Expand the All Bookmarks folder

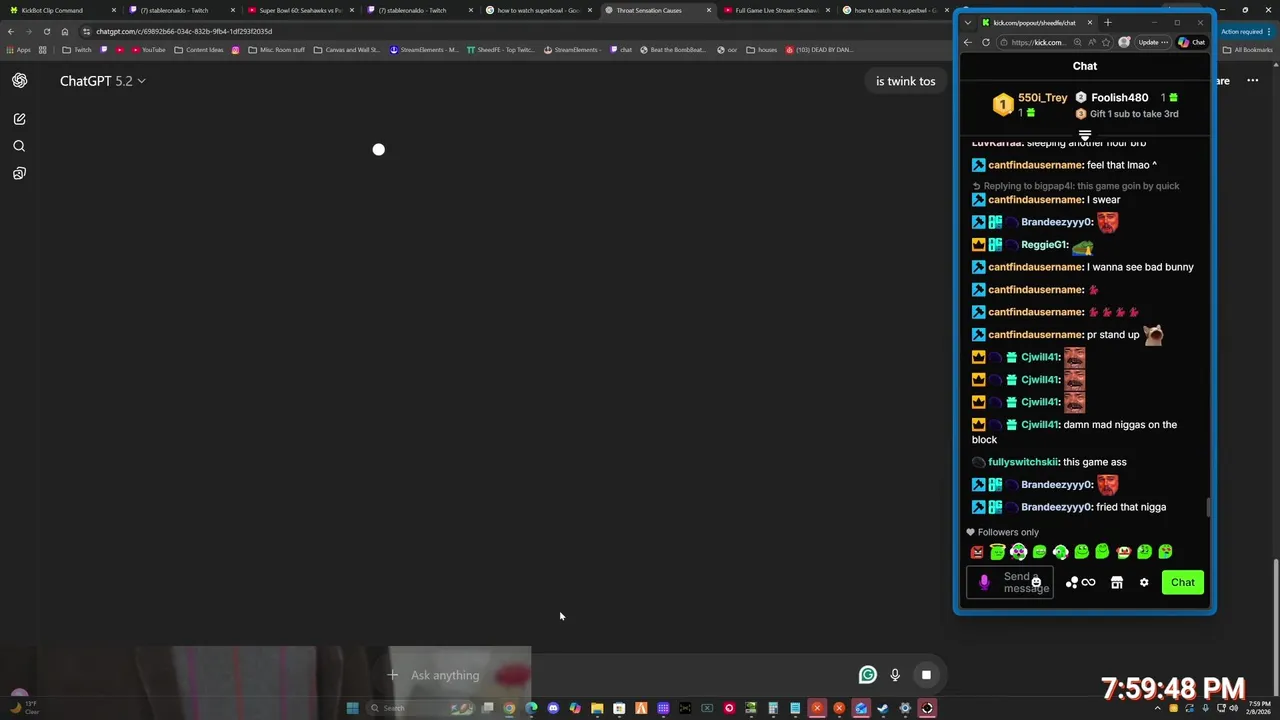pos(1248,49)
